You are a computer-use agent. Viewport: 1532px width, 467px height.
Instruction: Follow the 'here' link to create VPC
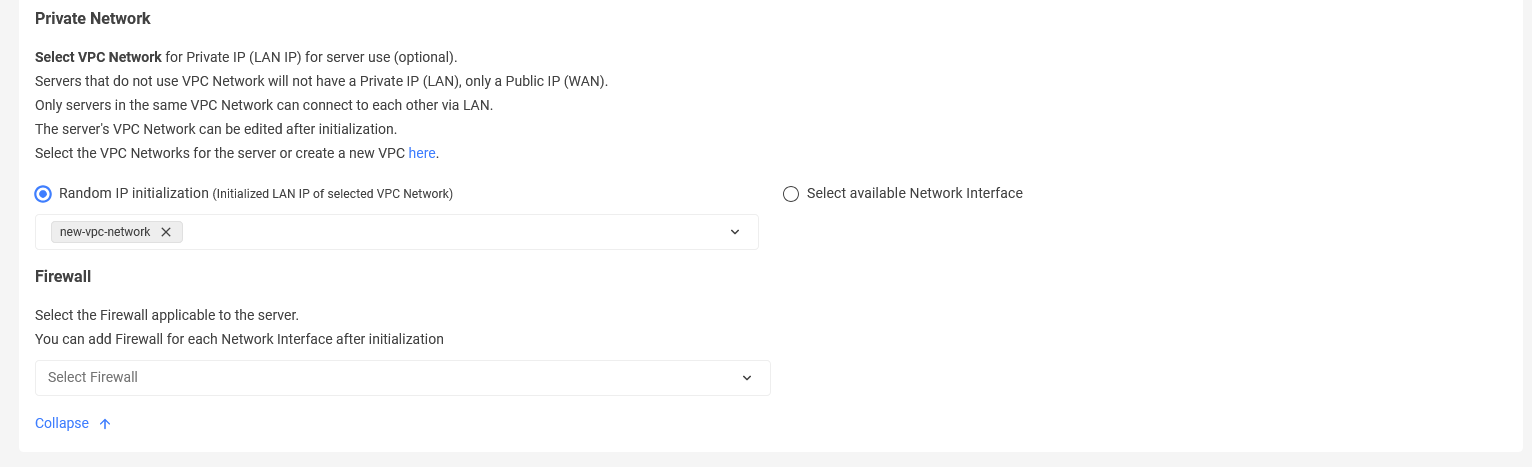pos(422,153)
